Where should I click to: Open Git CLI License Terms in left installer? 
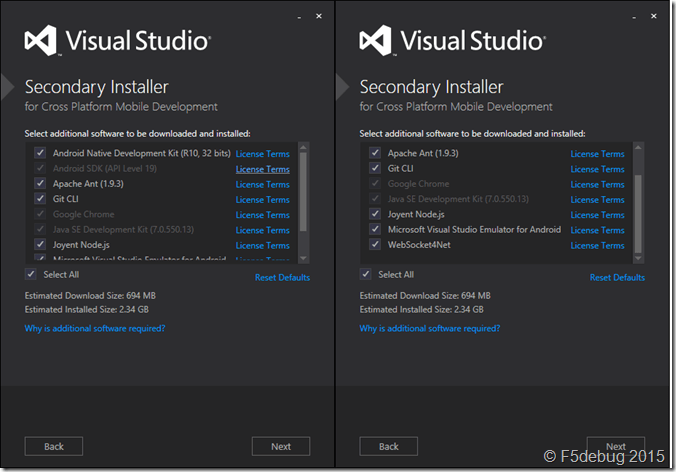(263, 200)
